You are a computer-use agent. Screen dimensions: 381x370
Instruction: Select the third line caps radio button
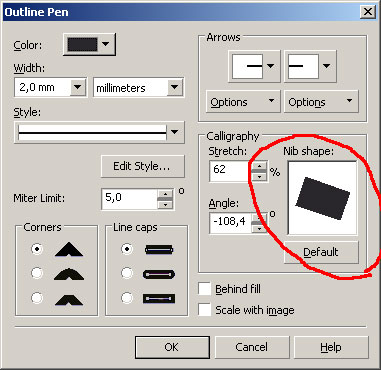(127, 298)
